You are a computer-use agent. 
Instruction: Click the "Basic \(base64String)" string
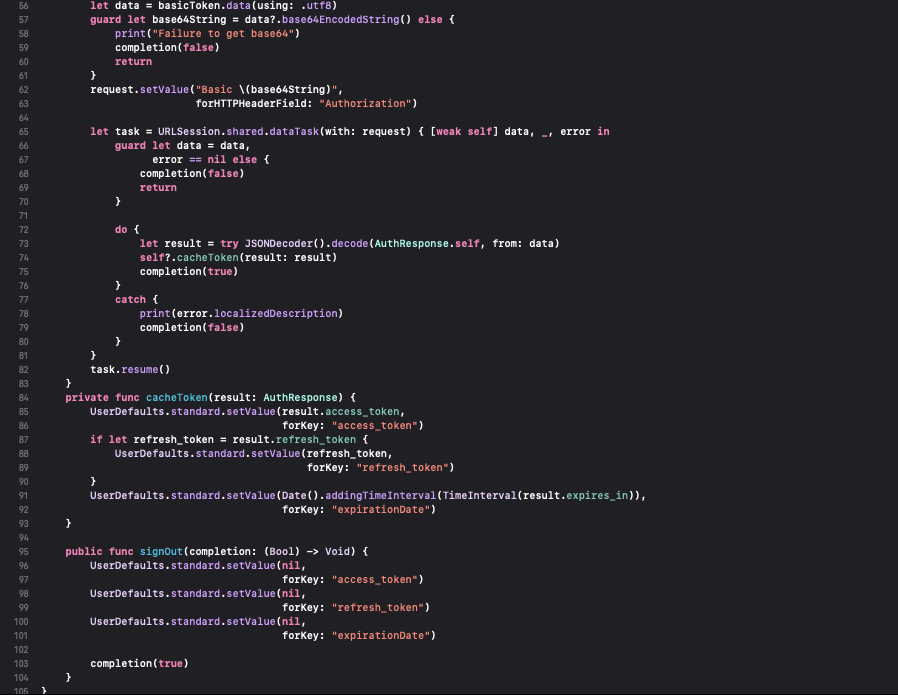tap(266, 90)
